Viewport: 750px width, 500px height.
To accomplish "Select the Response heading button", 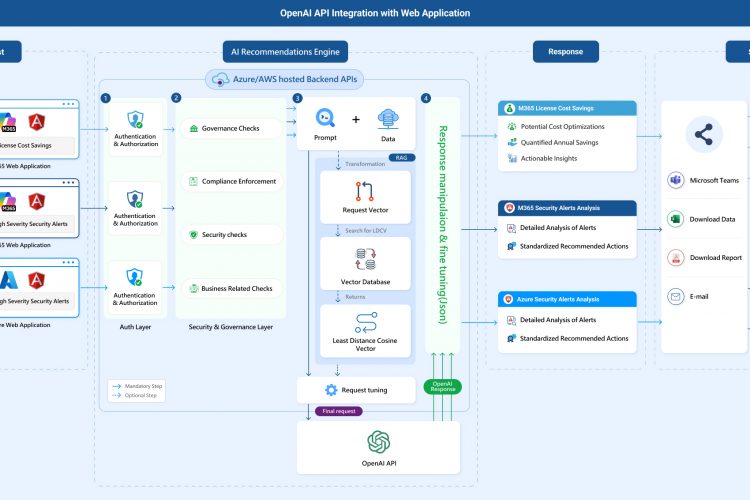I will click(x=565, y=52).
